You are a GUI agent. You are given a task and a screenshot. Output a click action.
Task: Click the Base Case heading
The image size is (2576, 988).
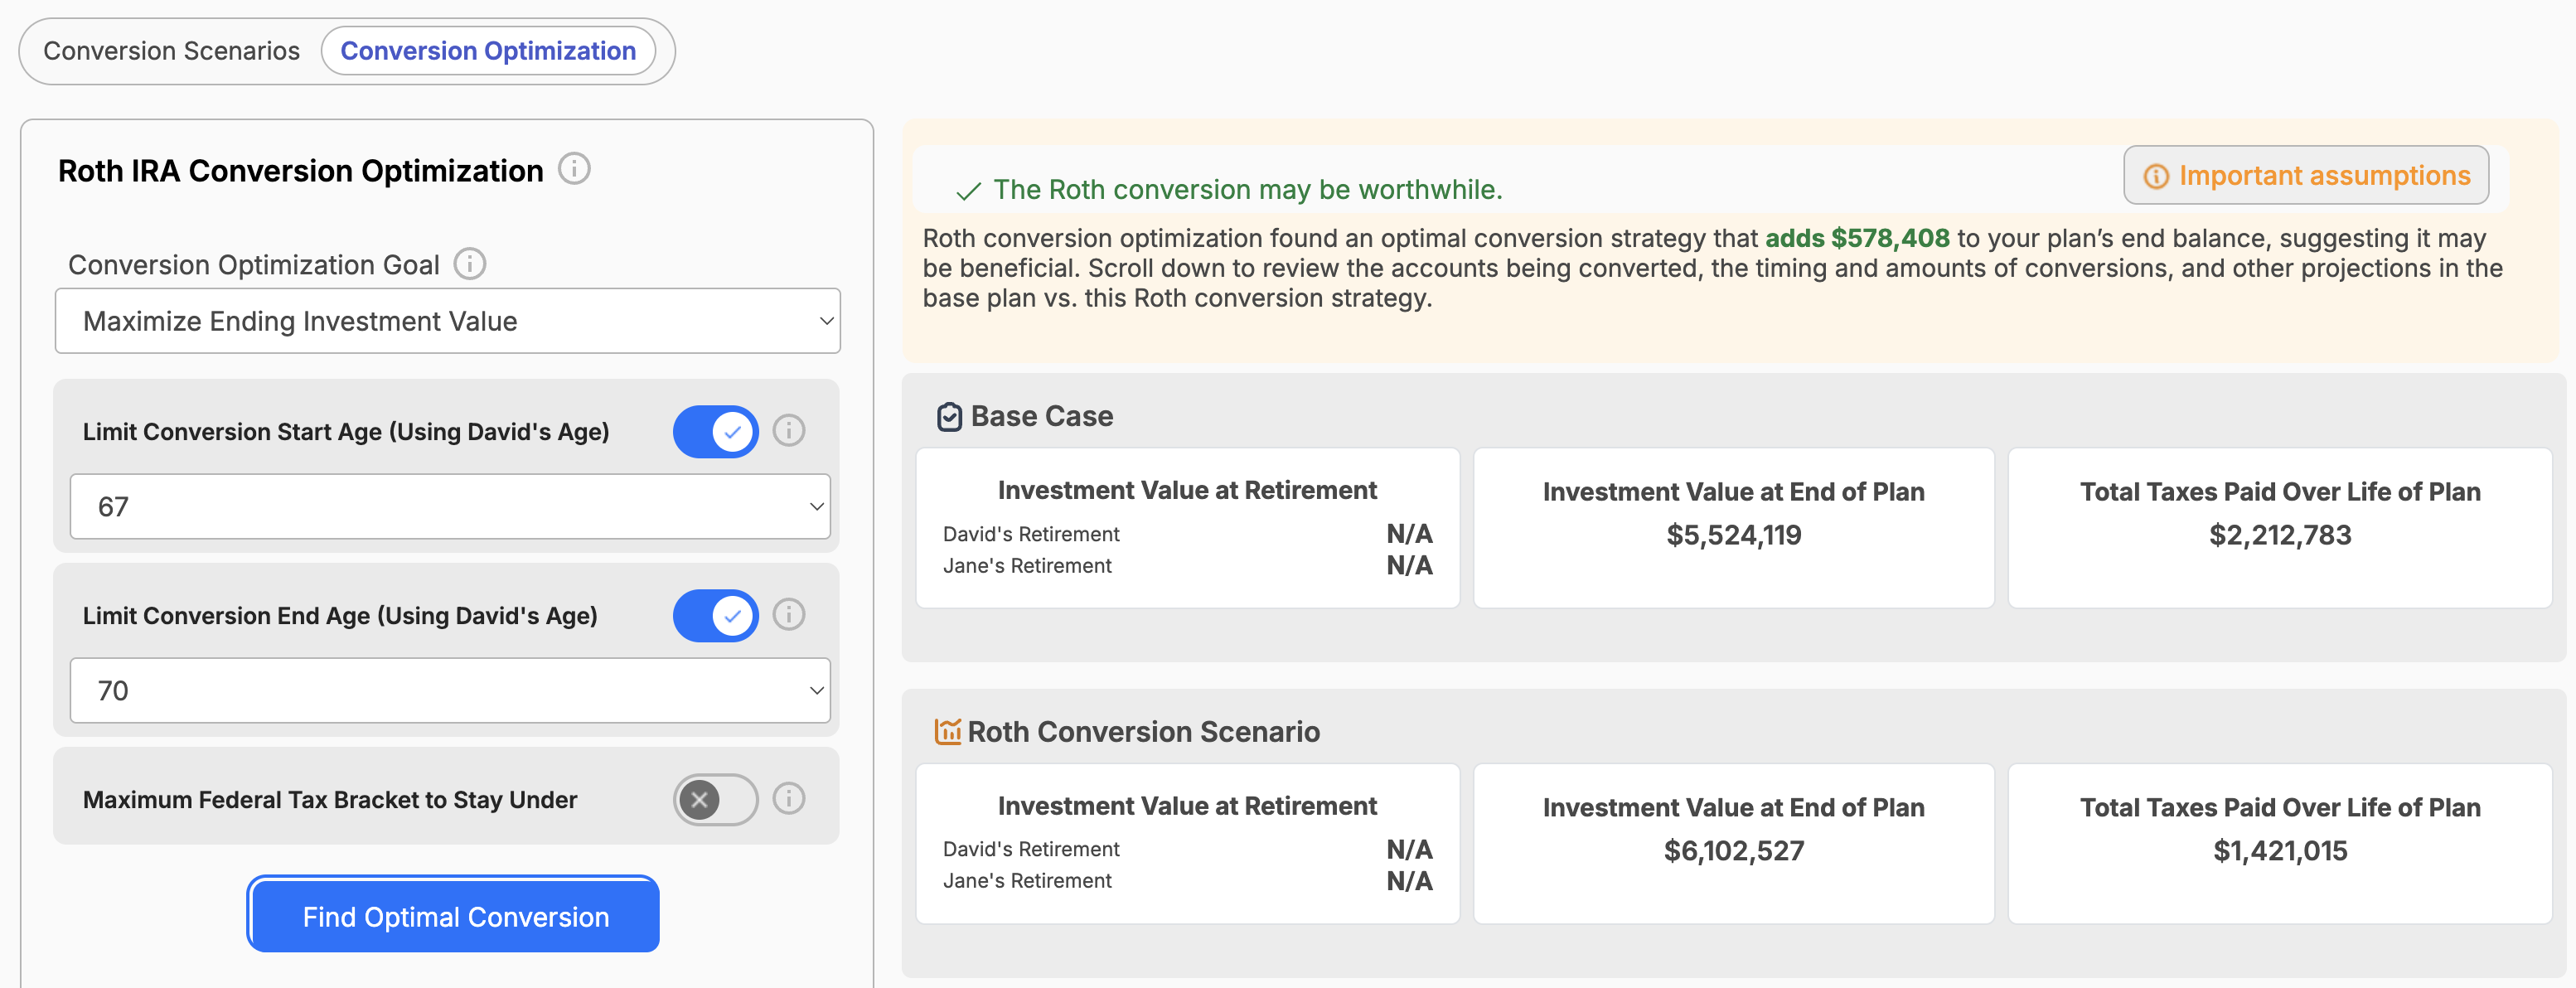tap(1041, 416)
